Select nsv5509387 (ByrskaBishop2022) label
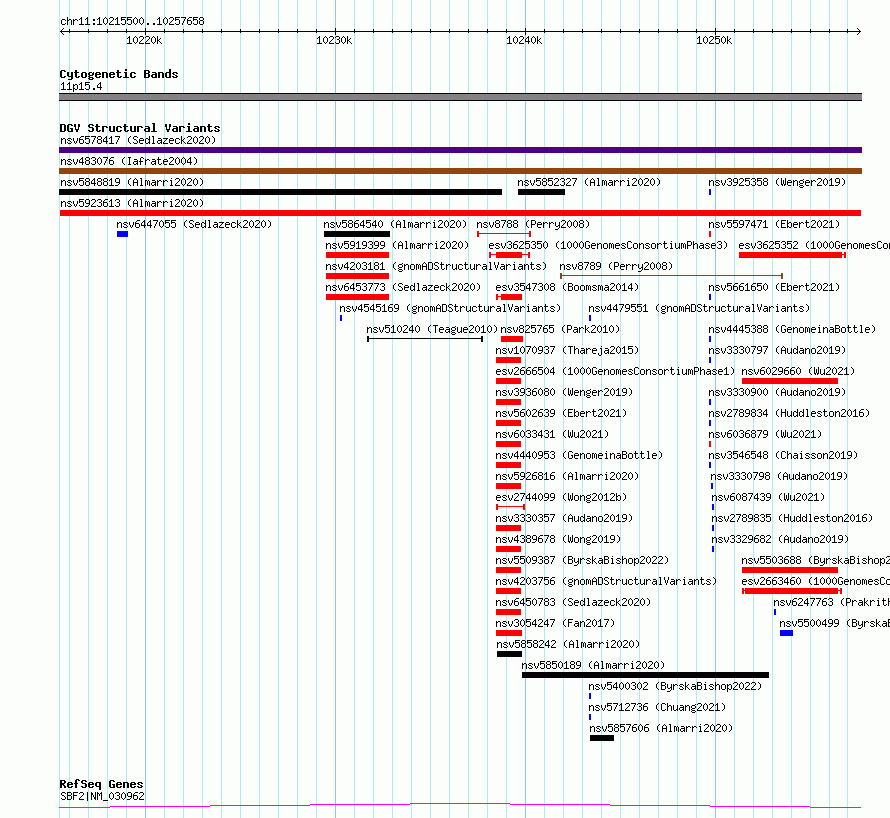Viewport: 890px width, 818px height. click(582, 560)
